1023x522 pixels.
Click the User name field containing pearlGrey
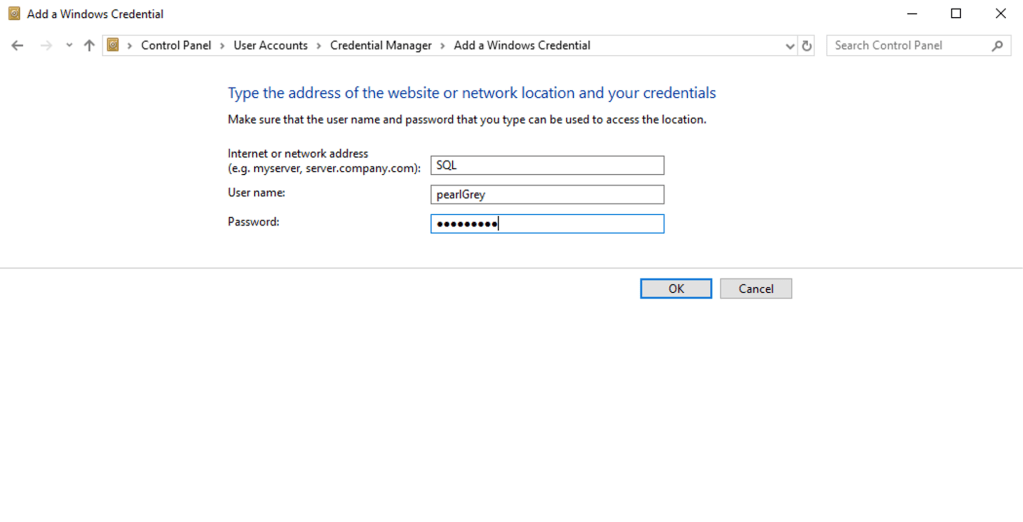pos(547,195)
